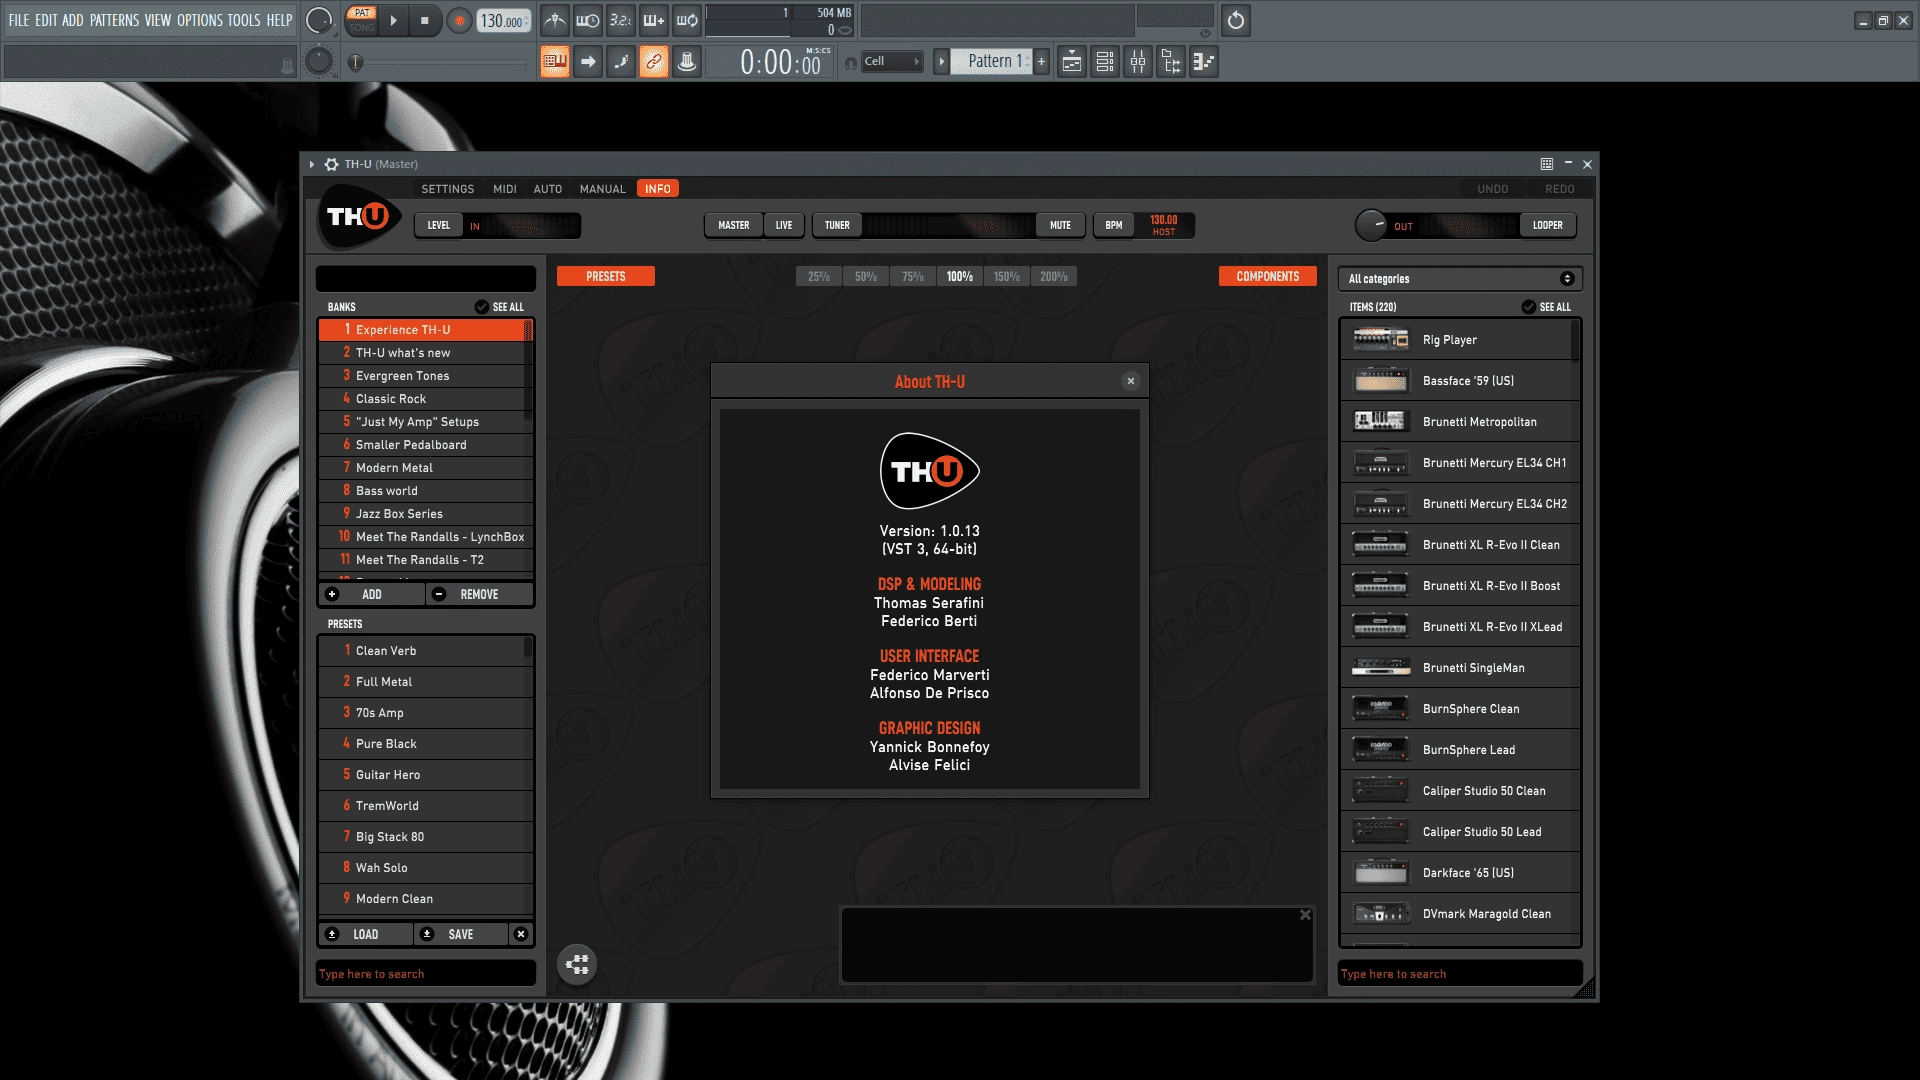This screenshot has width=1920, height=1080.
Task: Toggle the LIVE button
Action: (784, 226)
